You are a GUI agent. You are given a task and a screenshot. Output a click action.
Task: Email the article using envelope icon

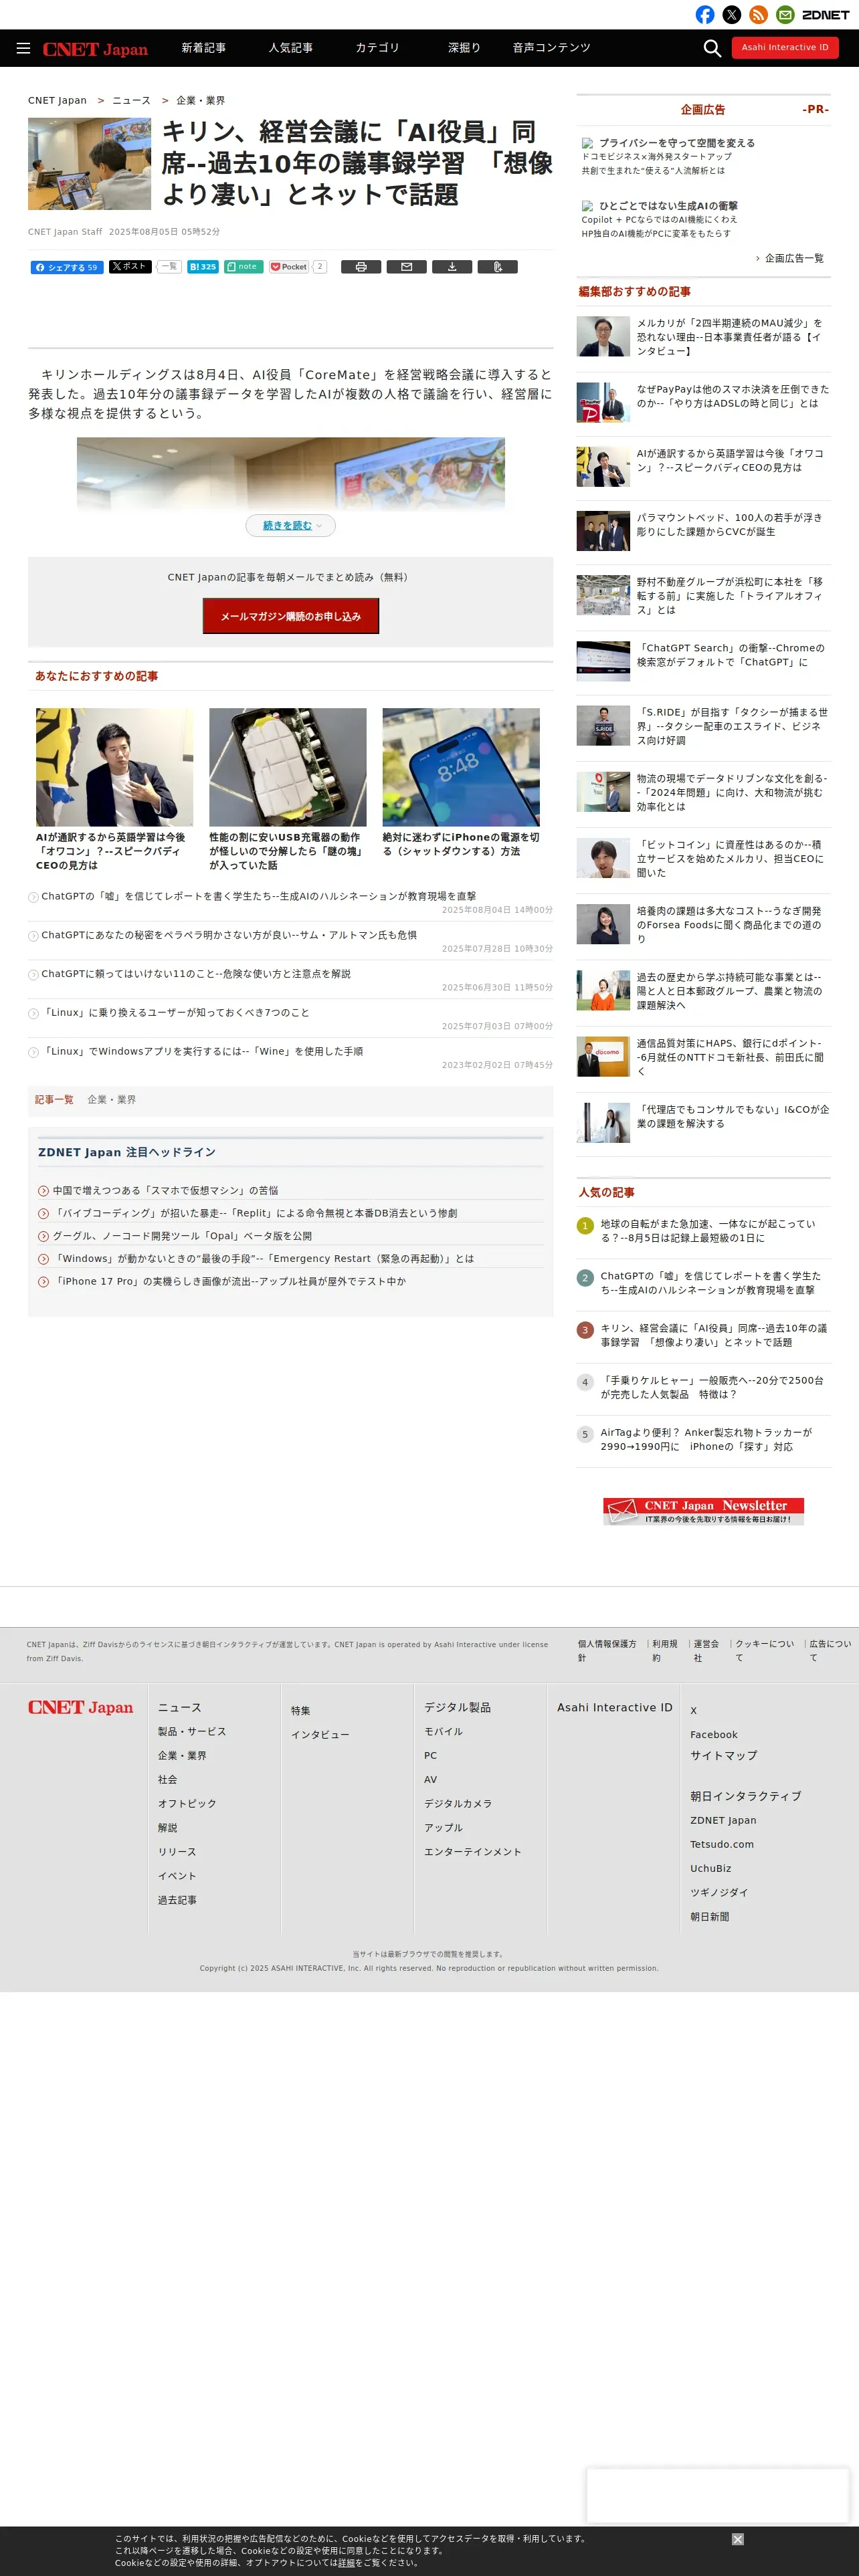click(x=407, y=267)
